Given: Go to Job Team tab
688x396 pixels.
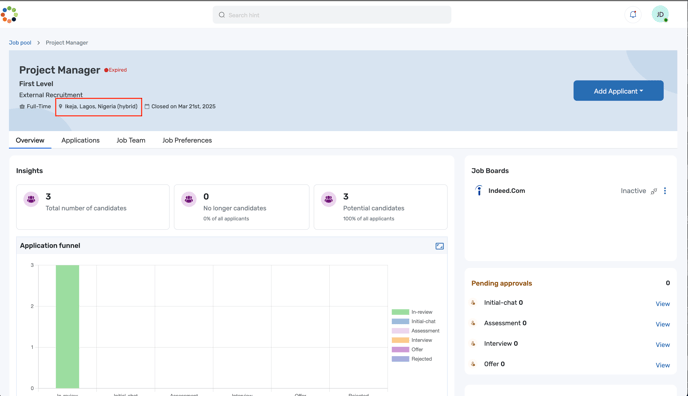Looking at the screenshot, I should click(x=131, y=140).
